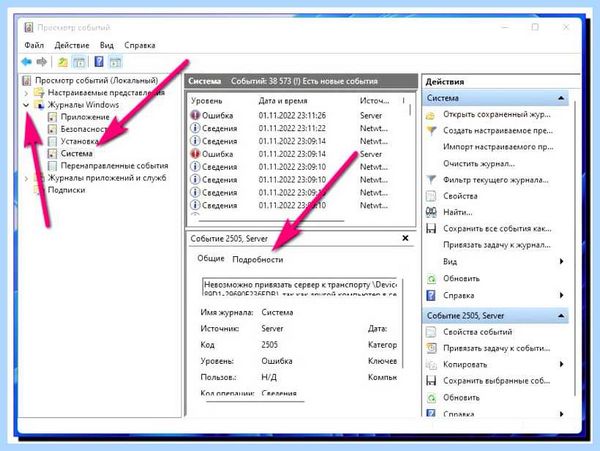Image resolution: width=600 pixels, height=451 pixels.
Task: Close the Событие 2505 details pane
Action: (x=405, y=238)
